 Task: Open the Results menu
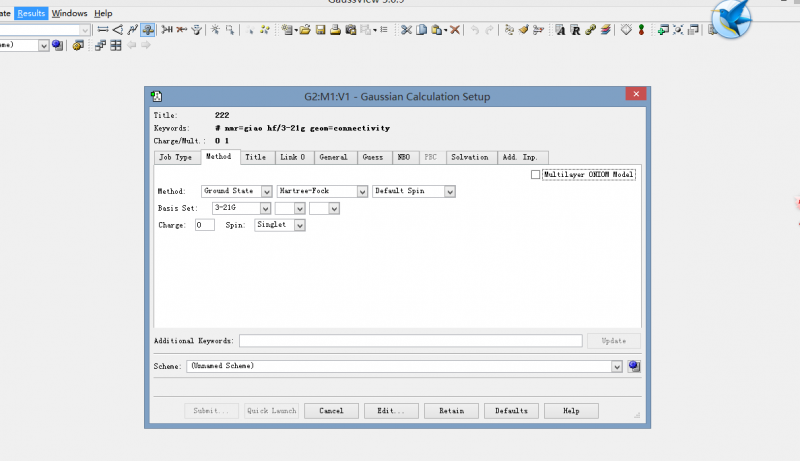pos(31,13)
